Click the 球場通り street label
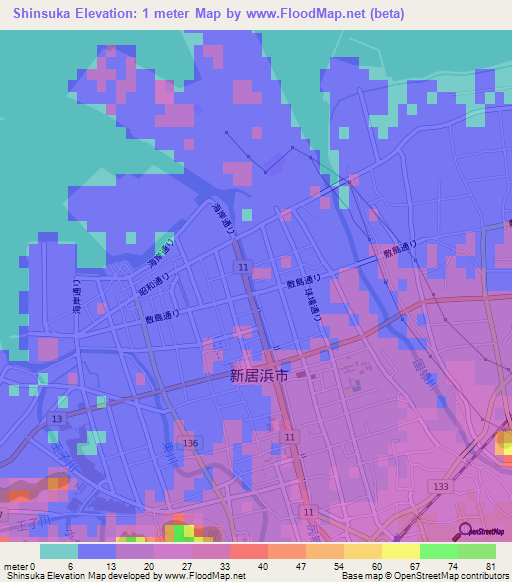Viewport: 512px width, 582px height. [314, 304]
